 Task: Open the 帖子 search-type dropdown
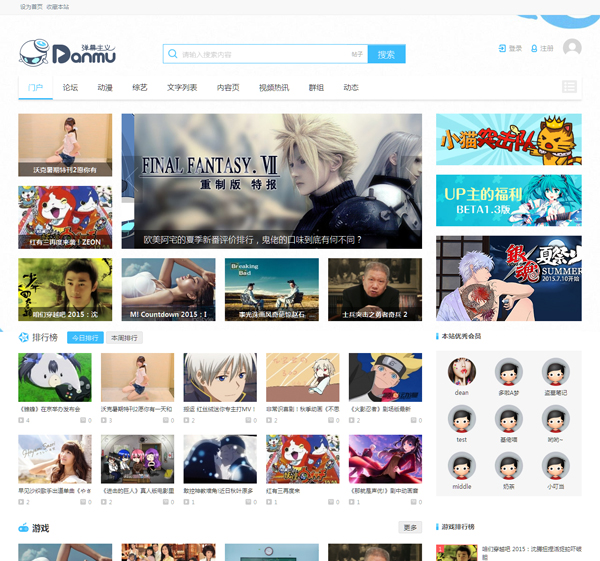pyautogui.click(x=357, y=54)
